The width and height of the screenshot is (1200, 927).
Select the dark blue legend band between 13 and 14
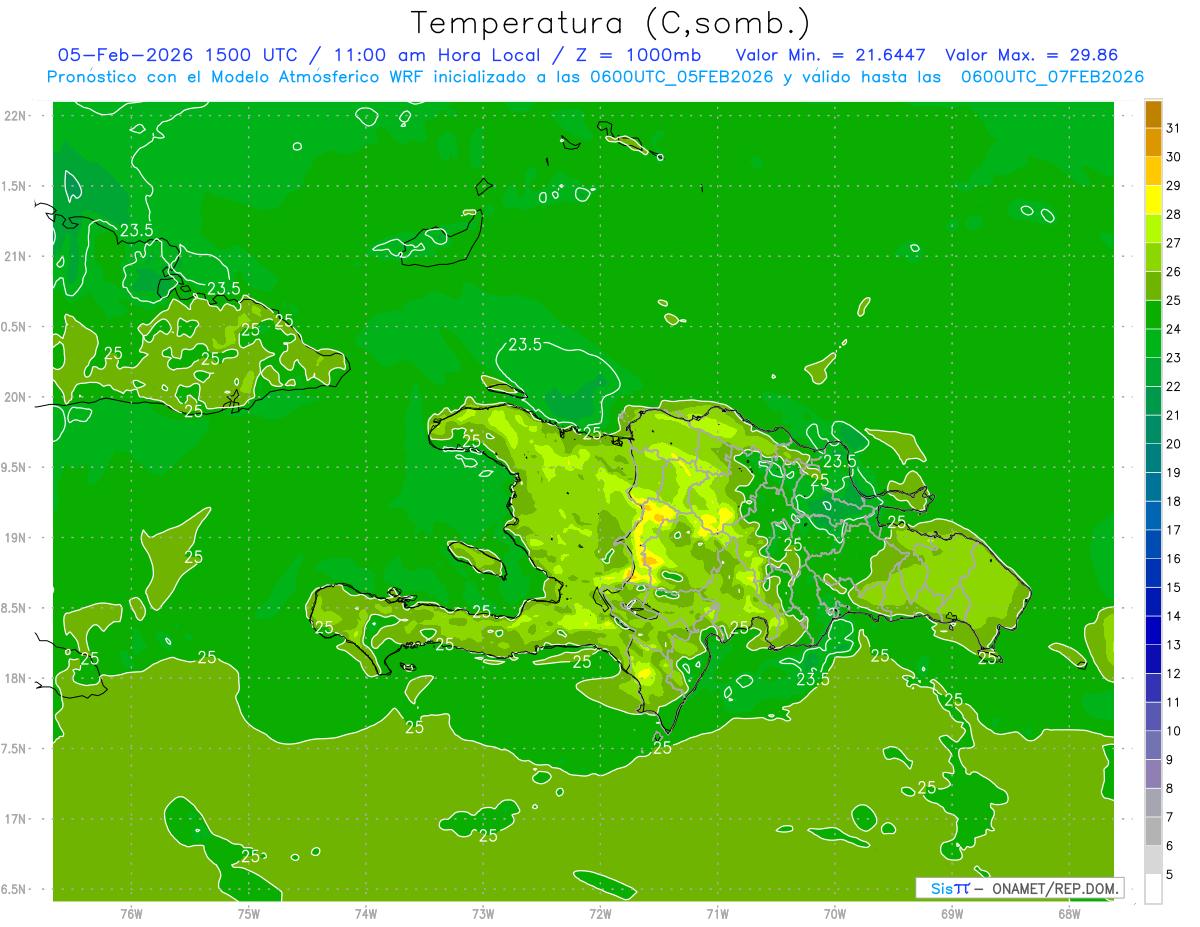[x=1153, y=630]
